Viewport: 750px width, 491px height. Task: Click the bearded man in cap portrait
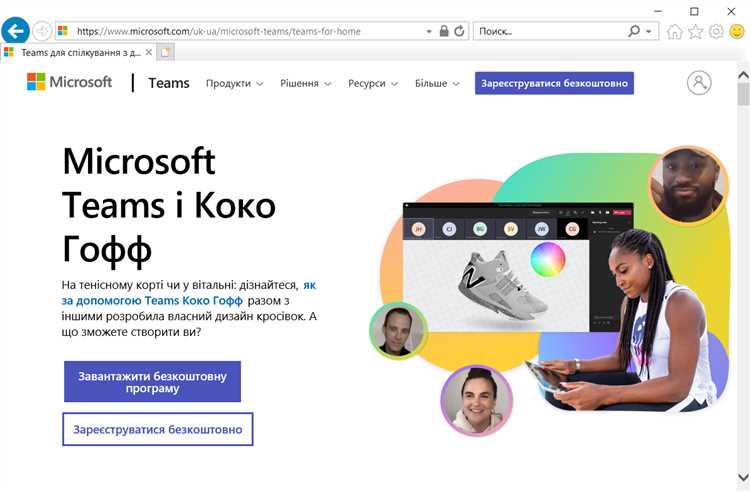point(688,185)
